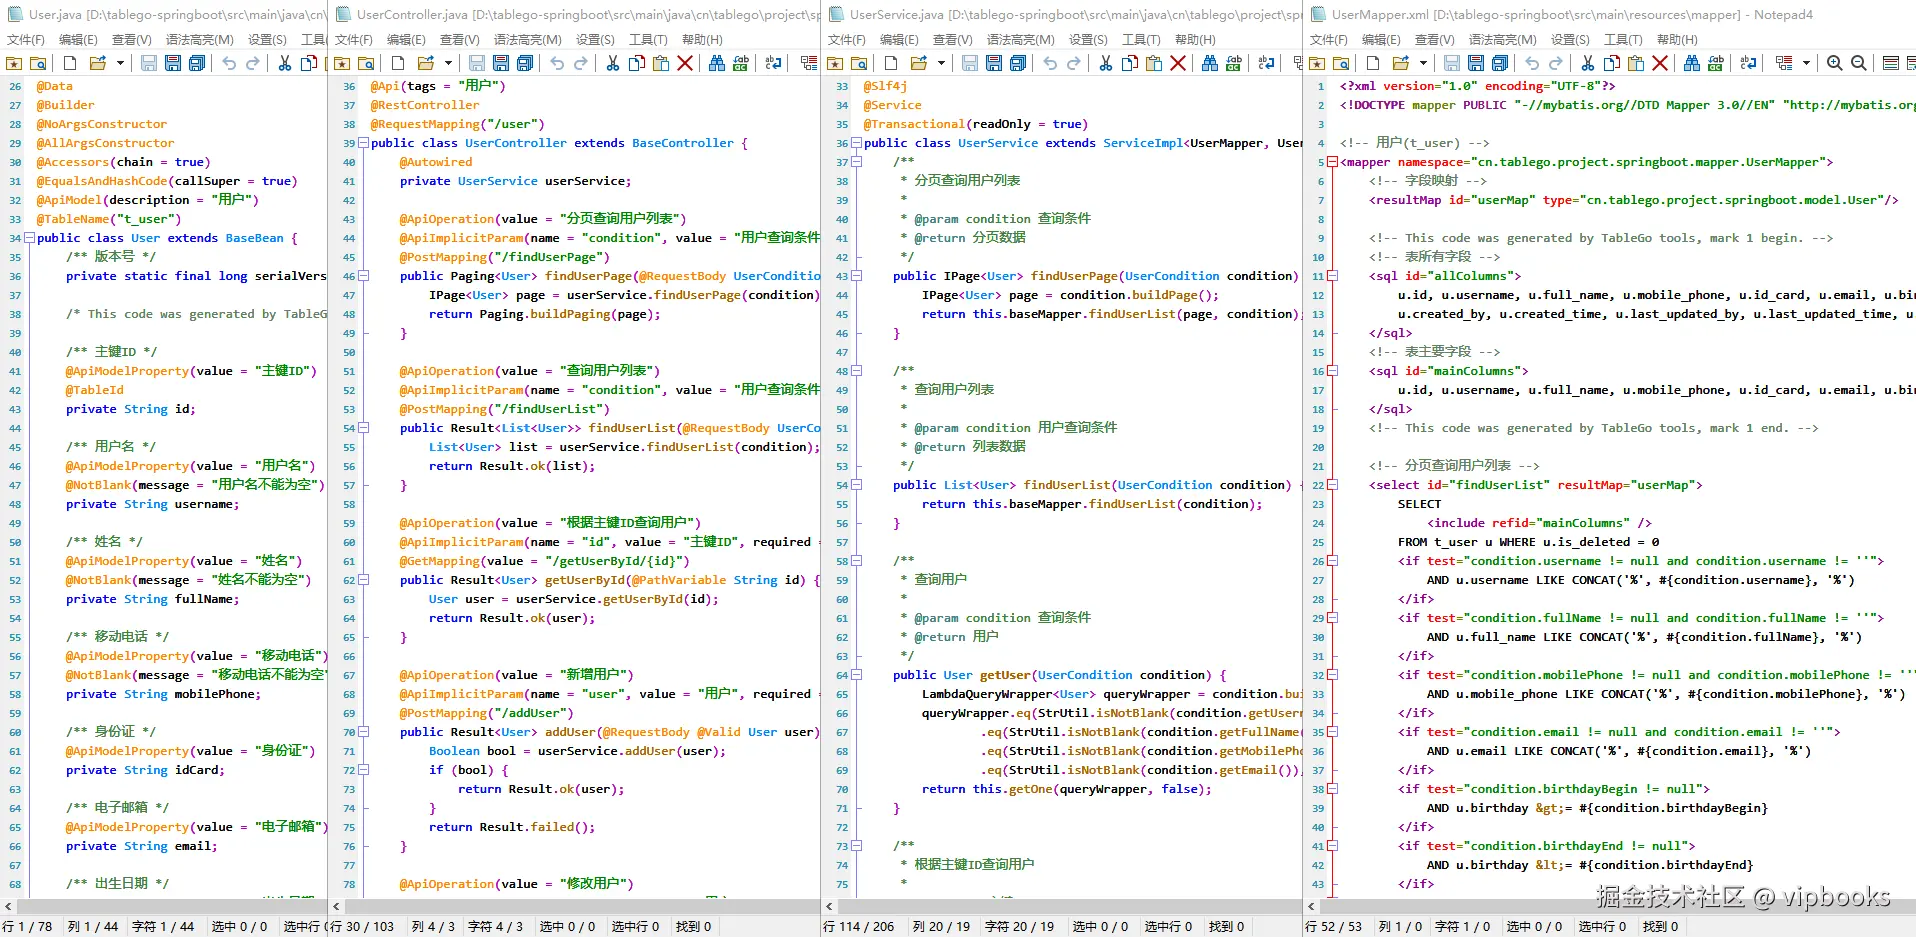
Task: Open Find binoculars in UserController.java toolbar
Action: point(716,63)
